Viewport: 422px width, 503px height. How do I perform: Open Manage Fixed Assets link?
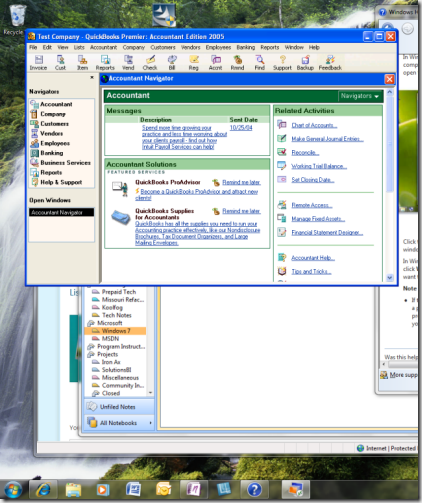pyautogui.click(x=318, y=219)
